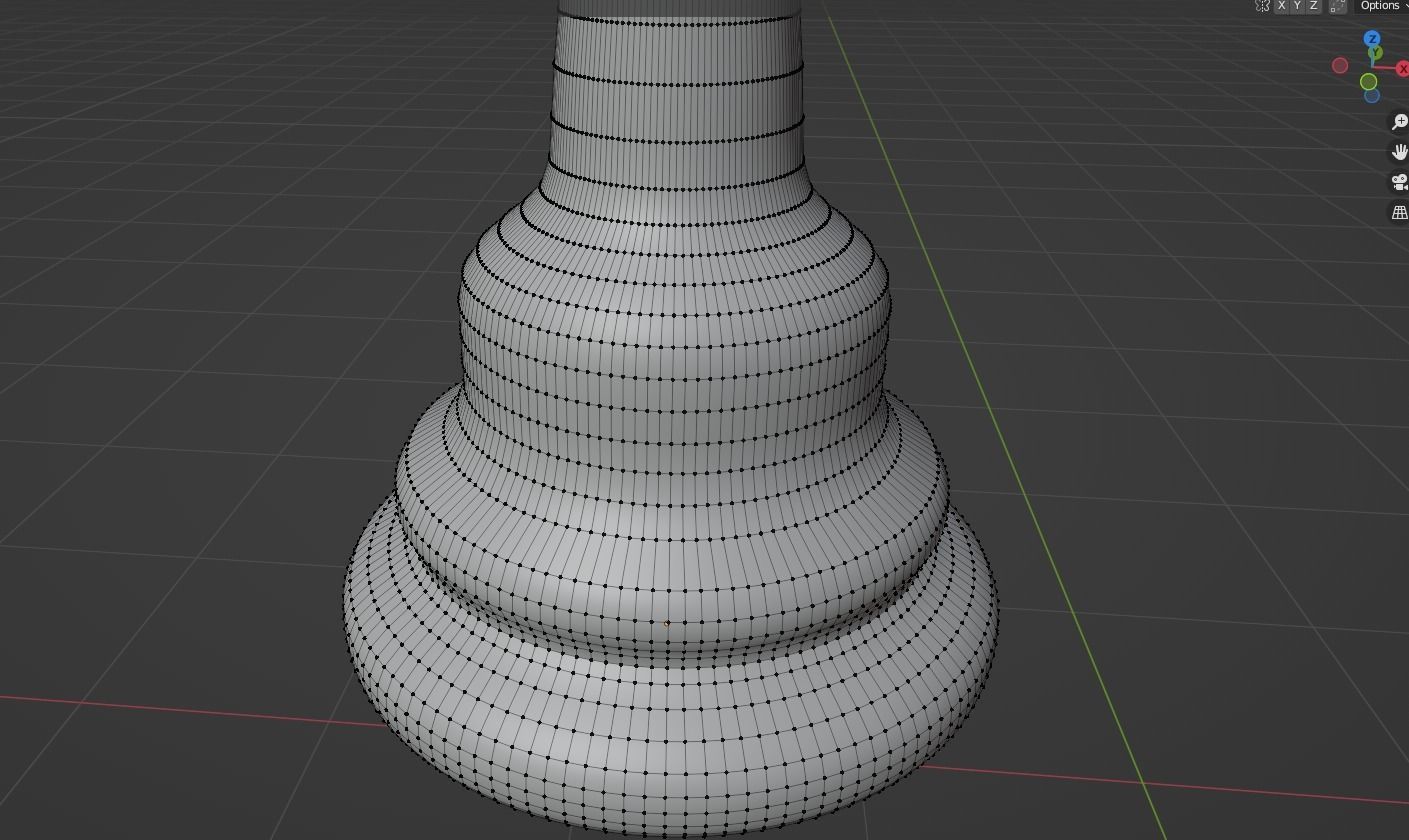Toggle auto merge vertices icon
1409x840 pixels.
tap(1338, 5)
